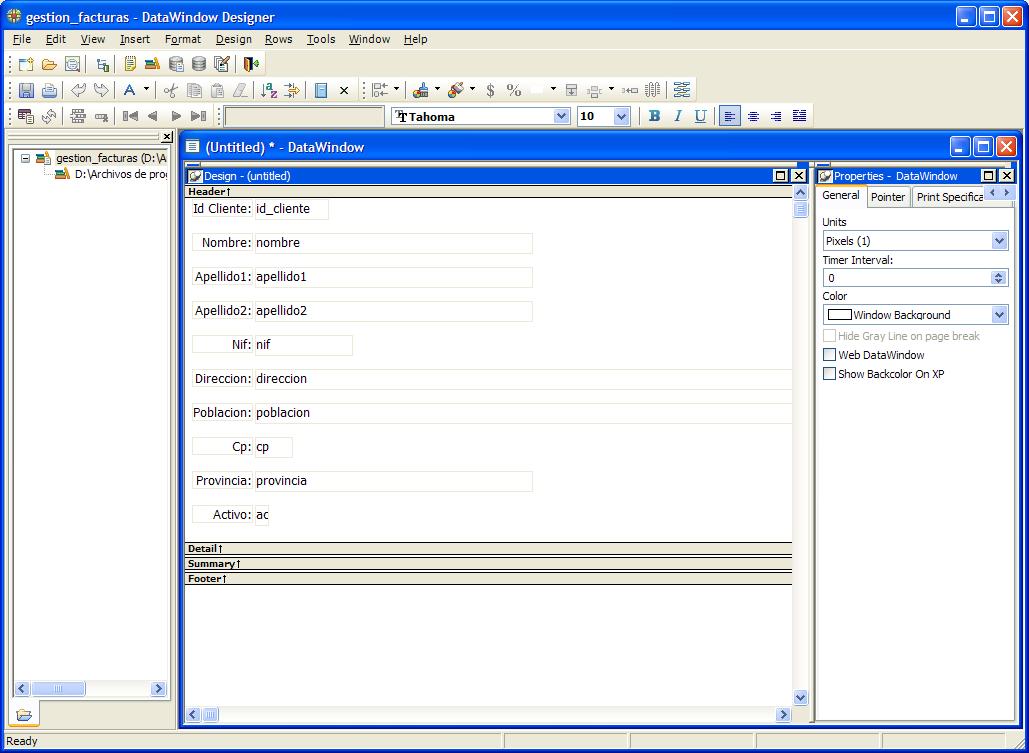Click the blue Tab Order toolbar icon
Viewport: 1029px width, 753px height.
coord(682,90)
